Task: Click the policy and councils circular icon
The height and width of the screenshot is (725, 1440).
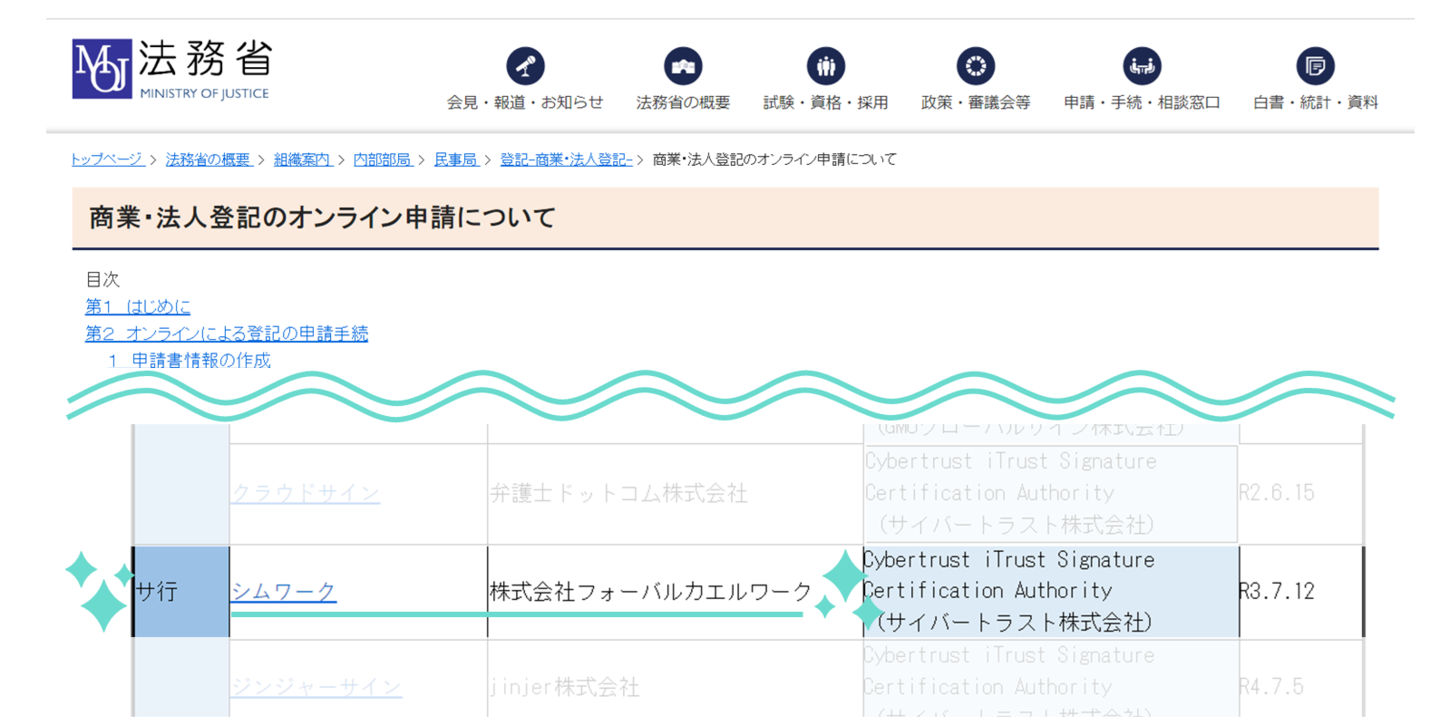Action: [x=975, y=67]
